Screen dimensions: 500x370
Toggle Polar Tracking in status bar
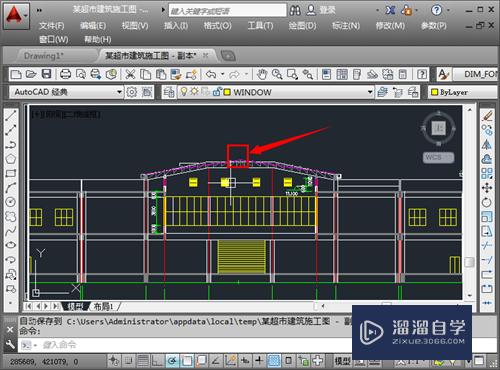point(172,361)
